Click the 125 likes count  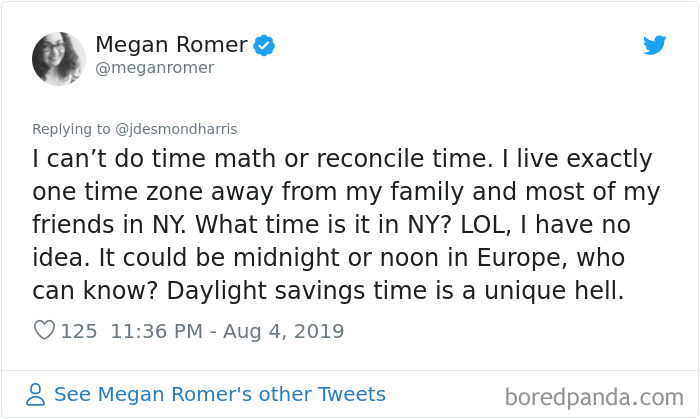coord(79,331)
